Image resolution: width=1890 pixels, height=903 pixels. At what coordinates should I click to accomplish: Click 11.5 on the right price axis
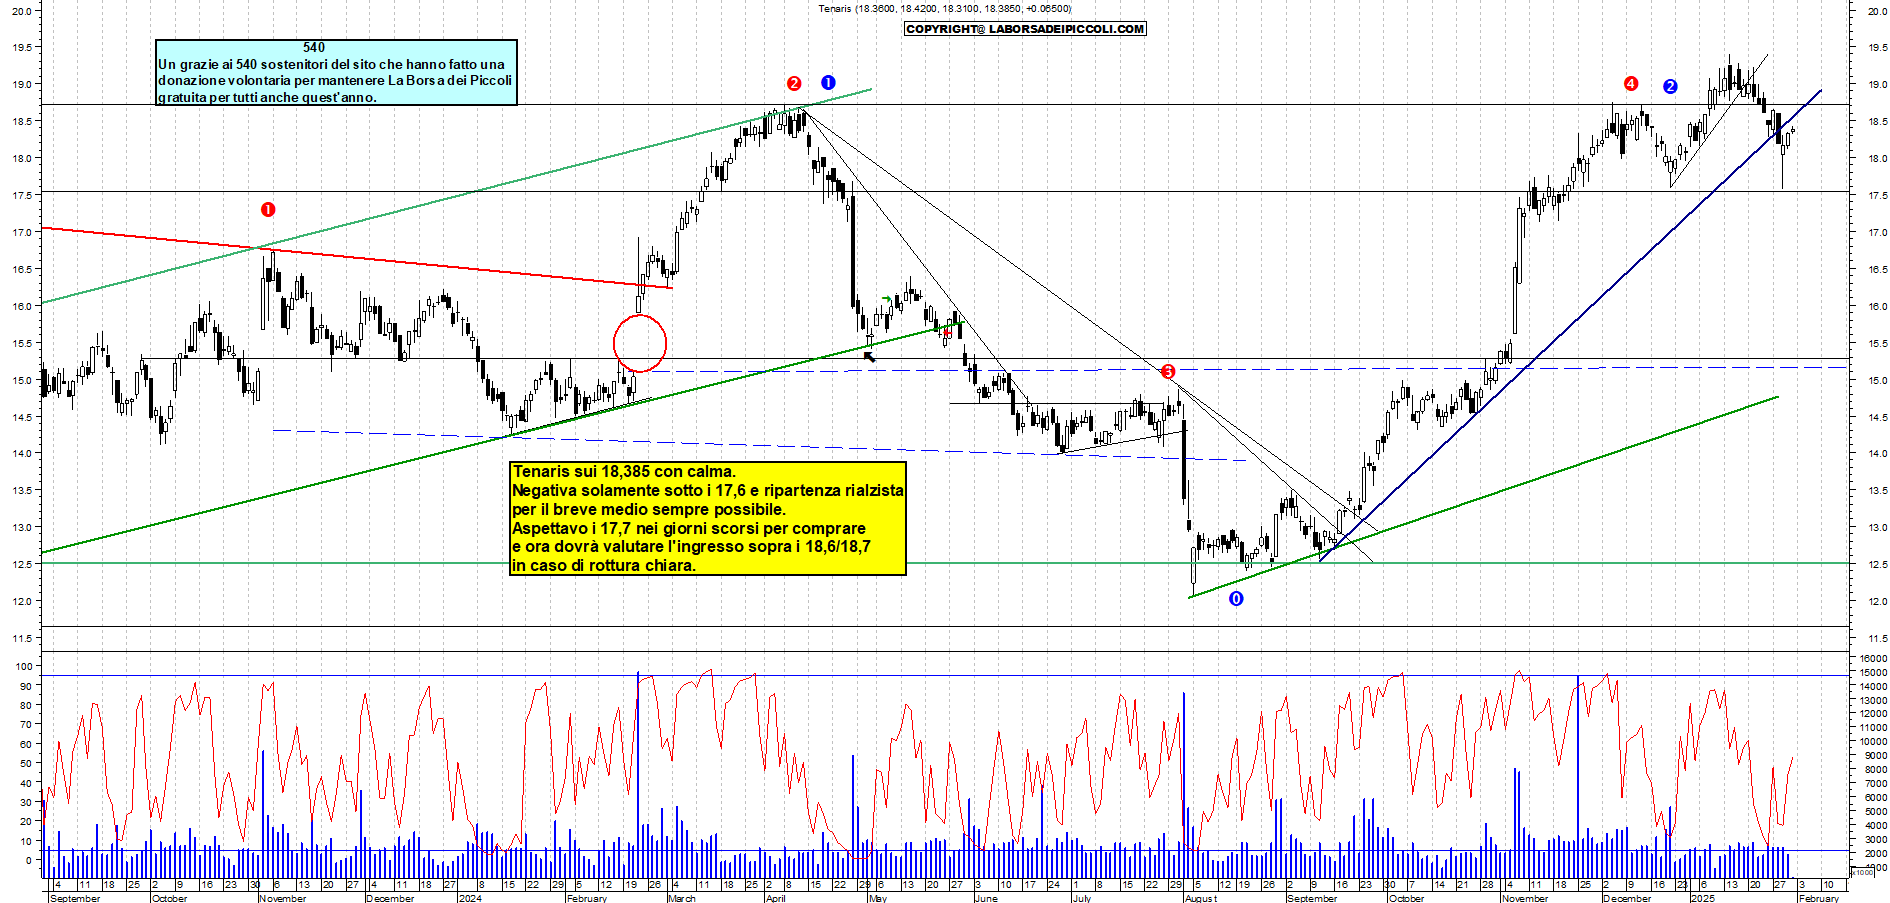(x=1876, y=639)
